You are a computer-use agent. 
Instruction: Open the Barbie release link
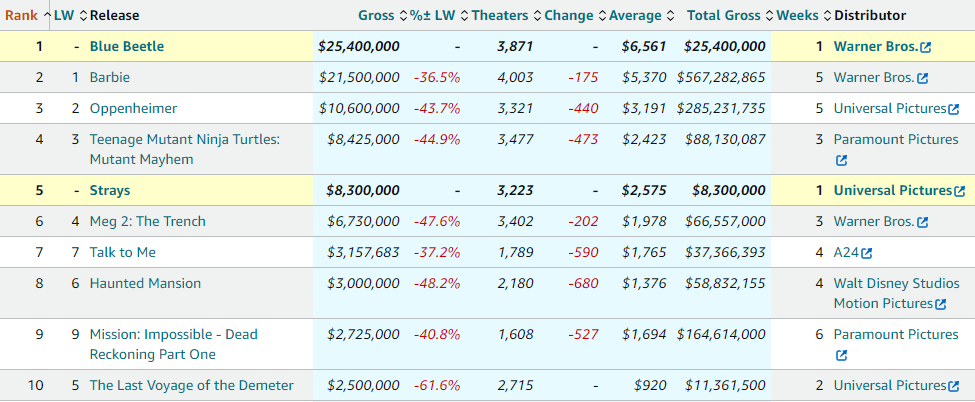pos(109,77)
